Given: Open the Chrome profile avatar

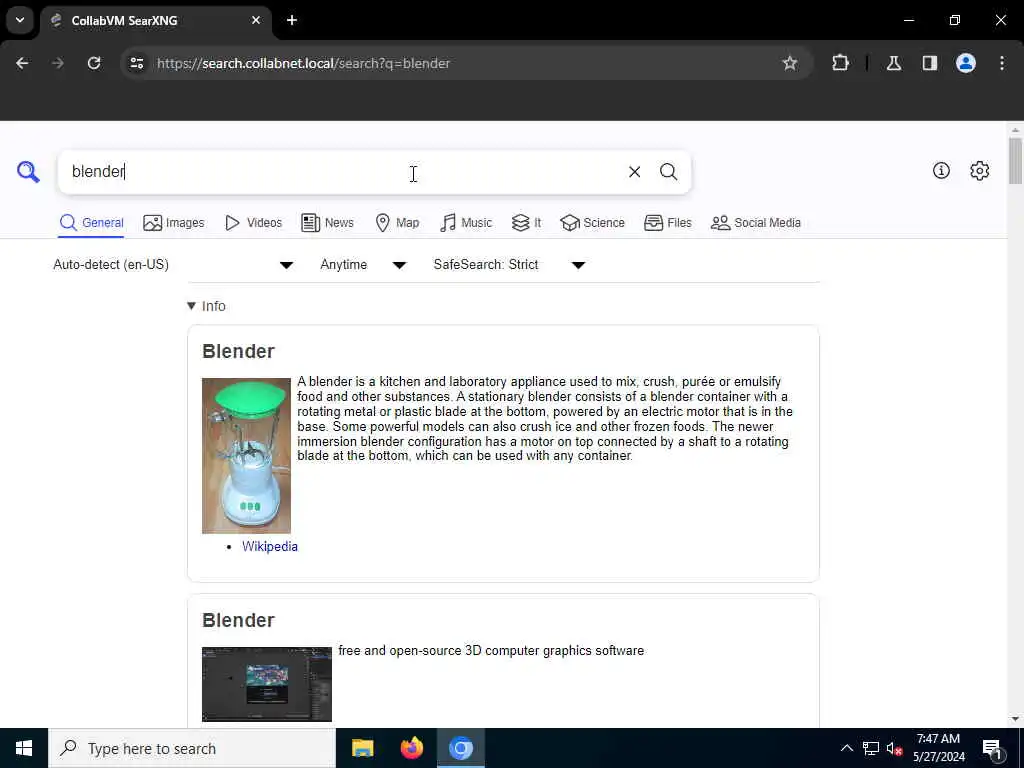Looking at the screenshot, I should tap(966, 63).
